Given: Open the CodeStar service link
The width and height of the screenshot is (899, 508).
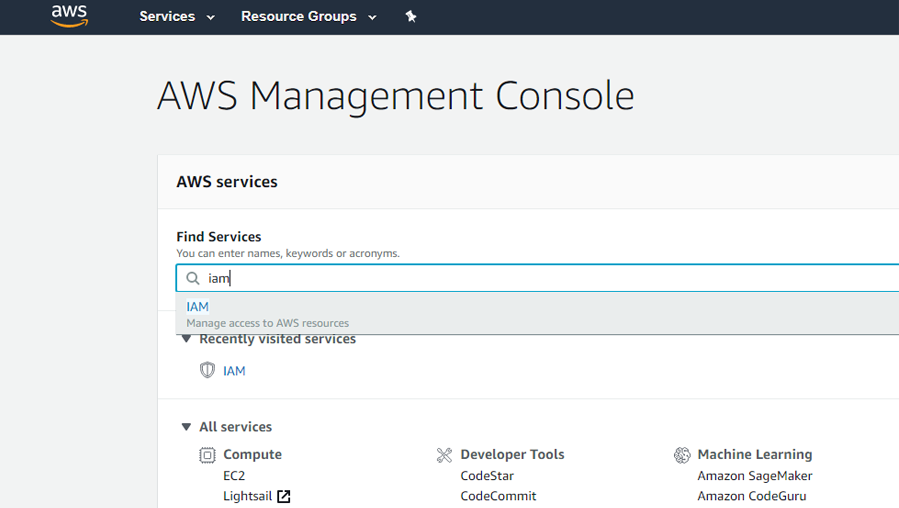Looking at the screenshot, I should (x=487, y=476).
